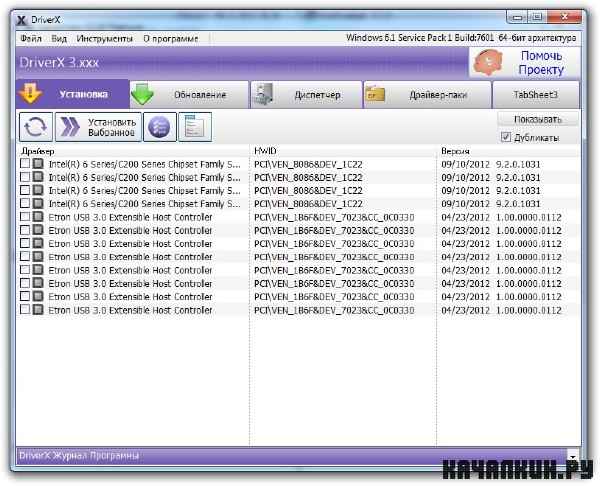Close the DriverX window

point(564,17)
